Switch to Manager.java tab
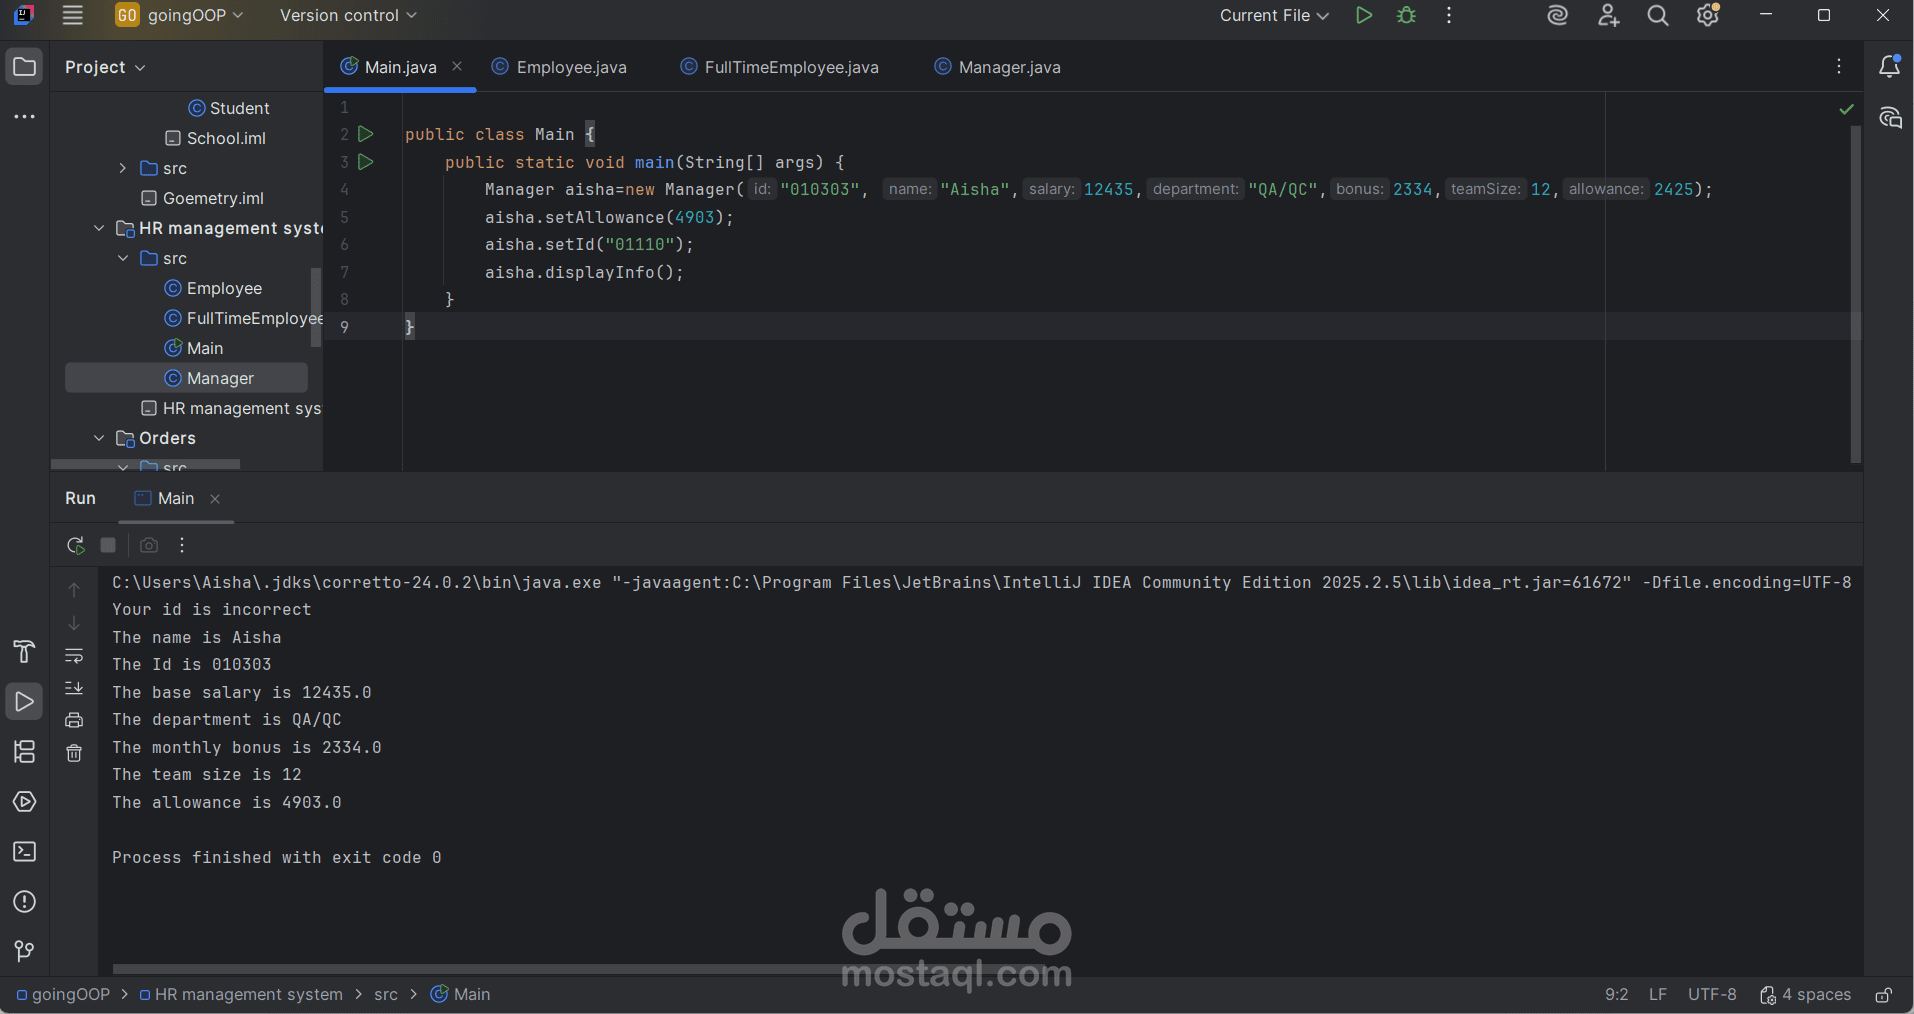1914x1014 pixels. point(997,67)
